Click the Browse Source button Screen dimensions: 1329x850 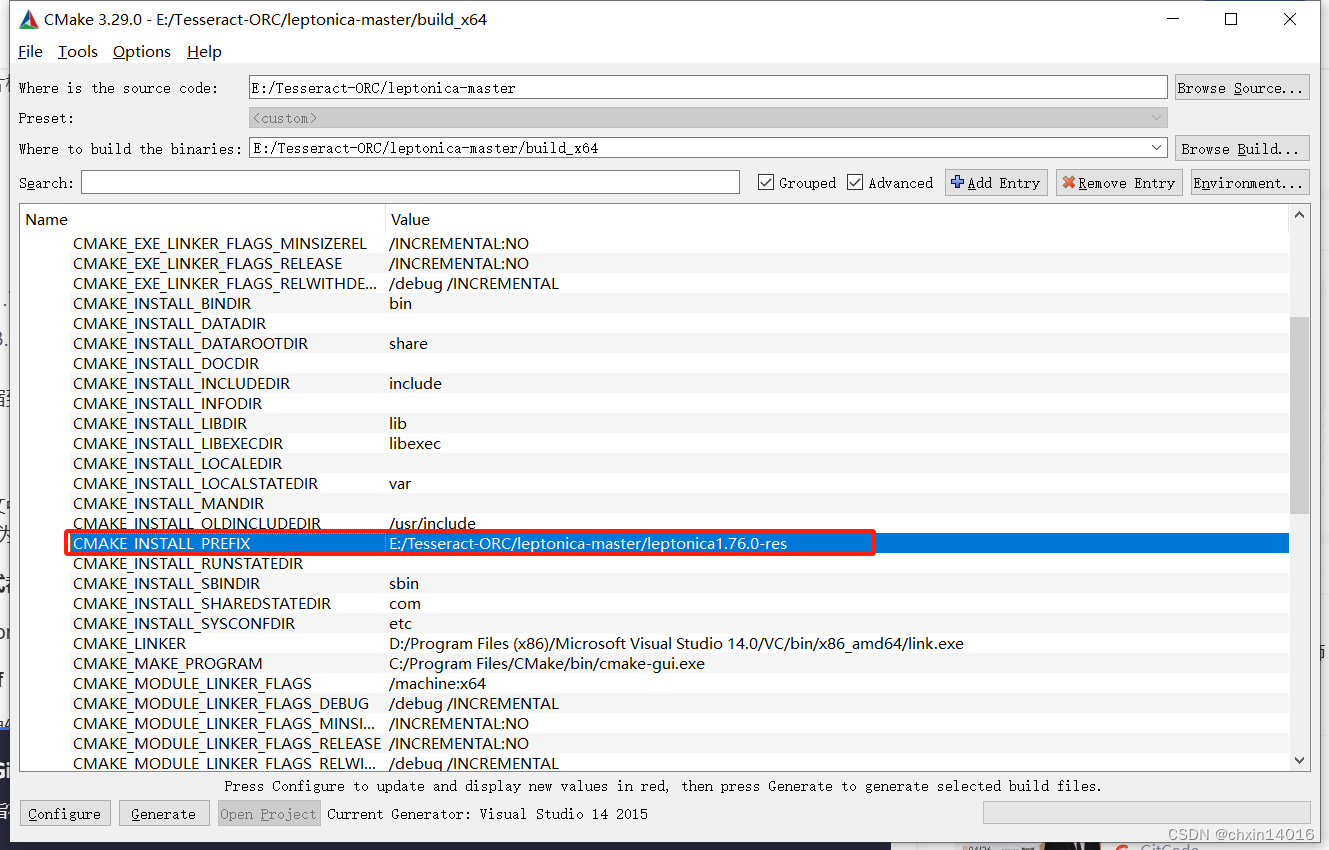(x=1241, y=88)
